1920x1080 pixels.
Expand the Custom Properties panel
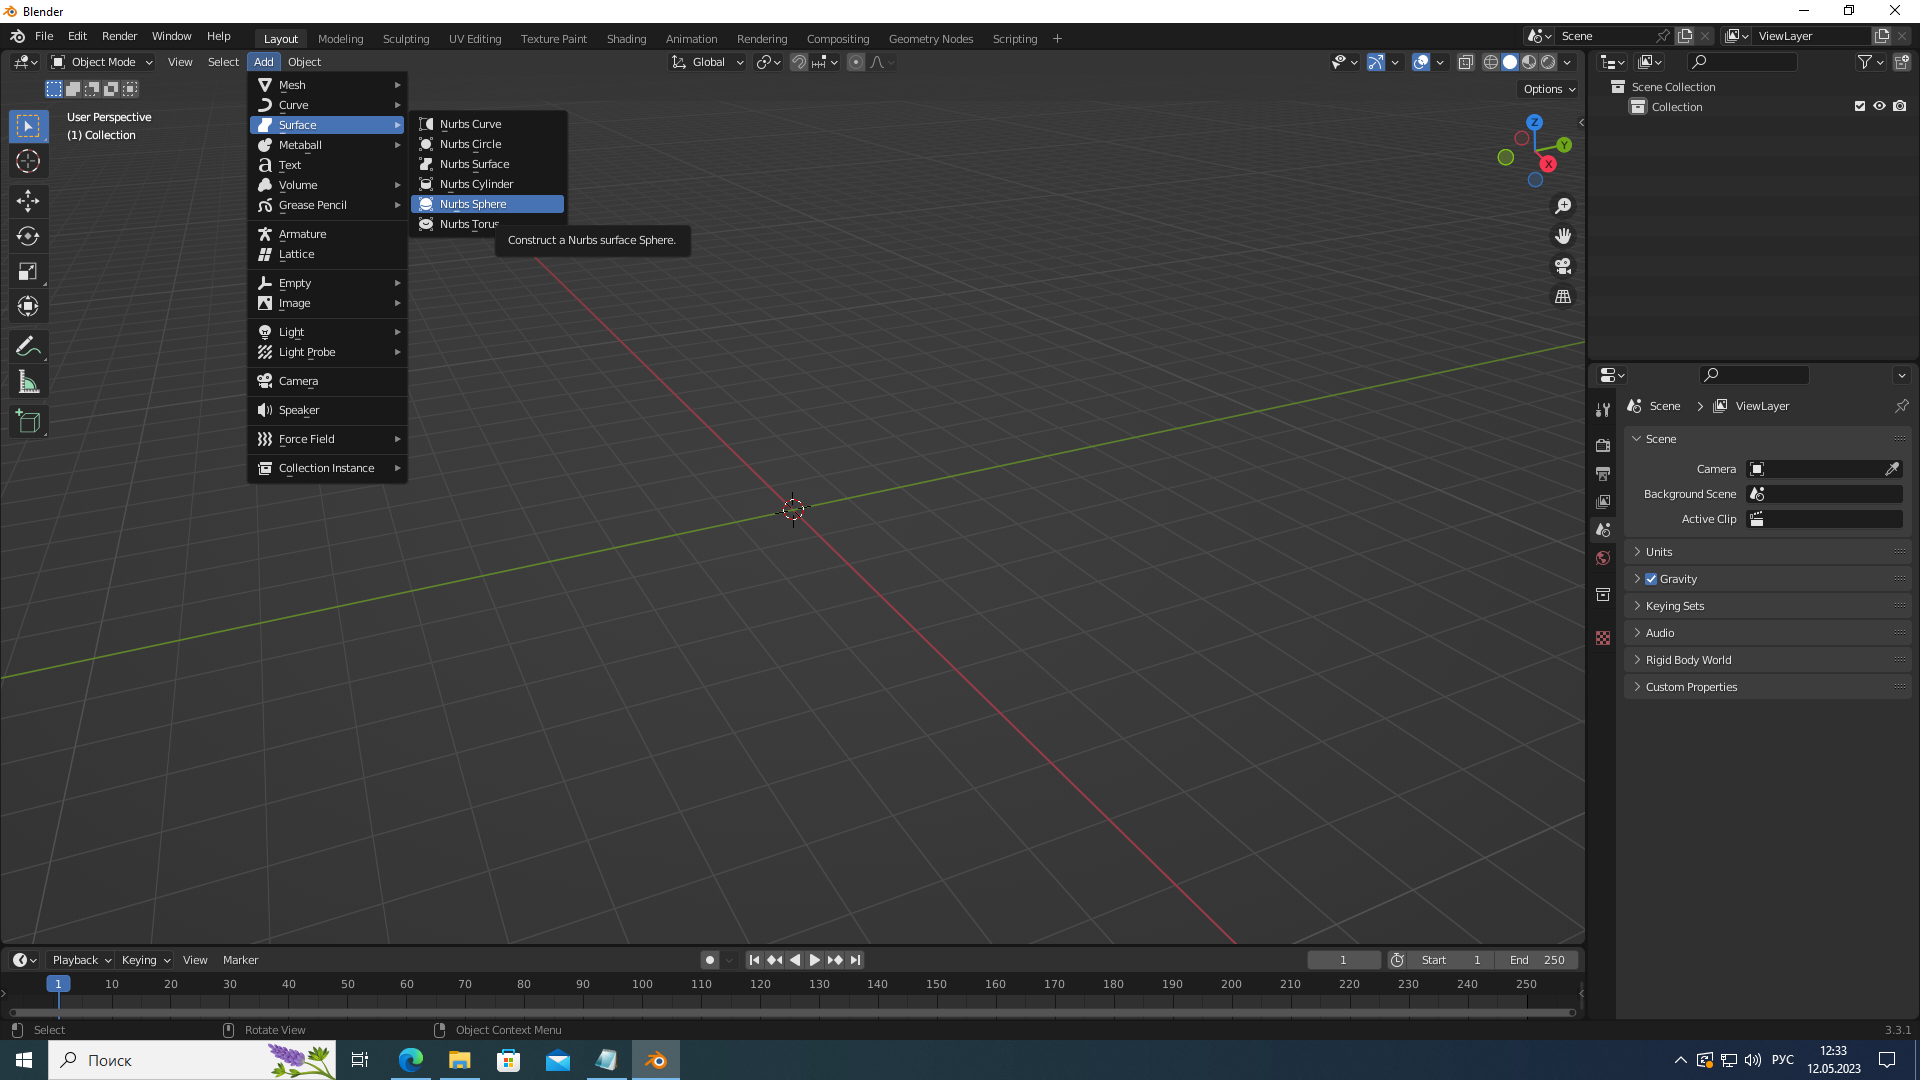(1767, 687)
